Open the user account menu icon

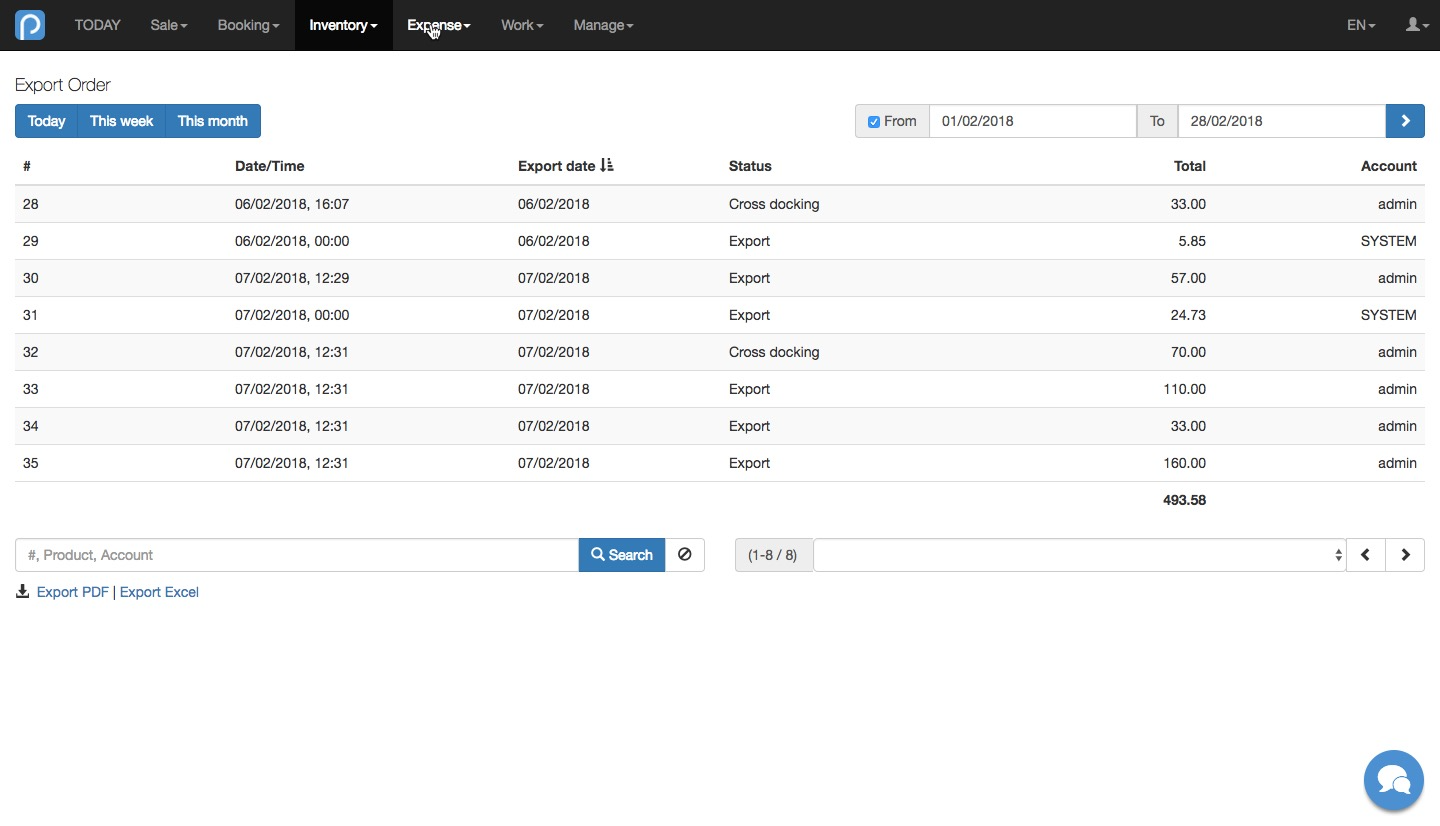pos(1417,25)
